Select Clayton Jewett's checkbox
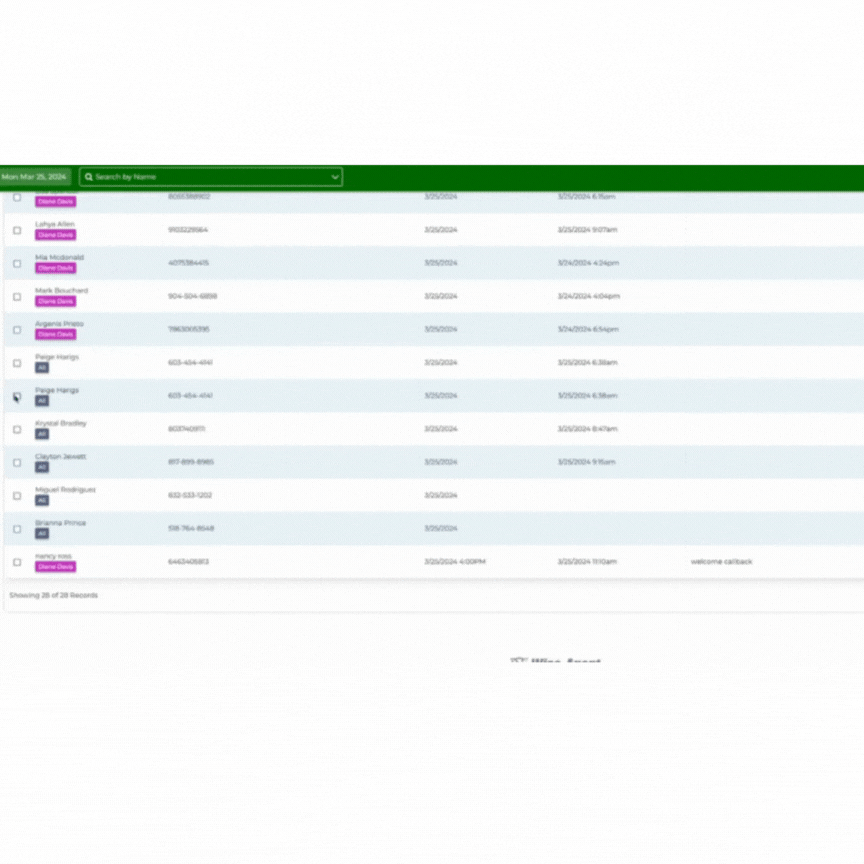 [x=16, y=462]
